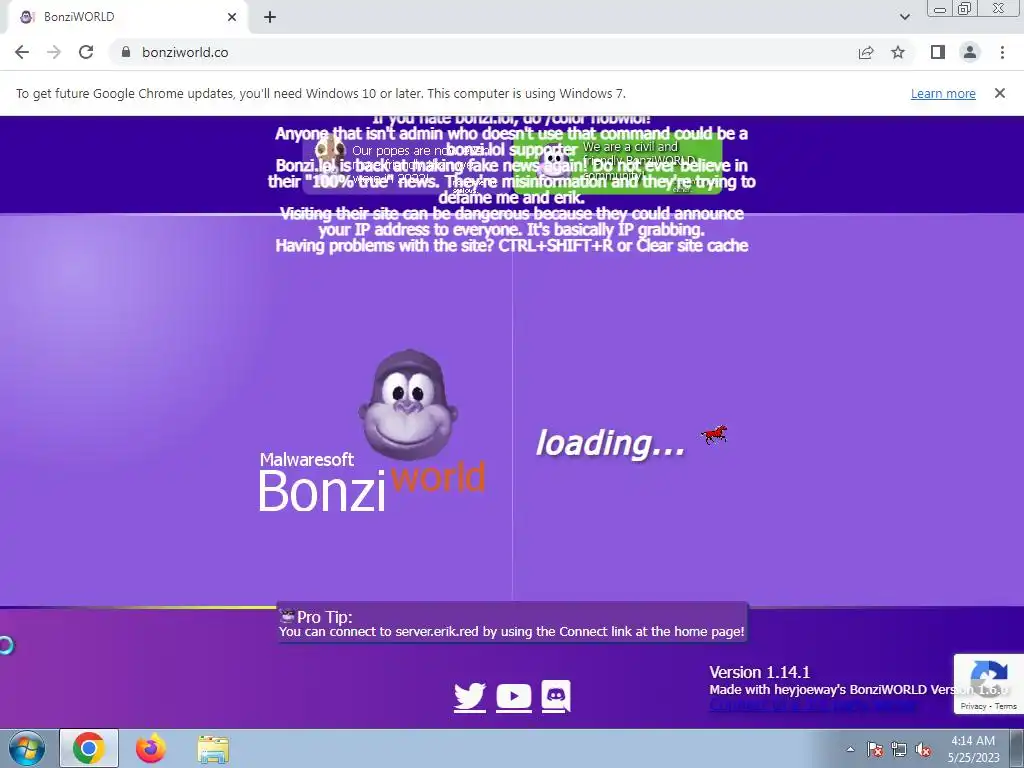Click the blue link under the version text
Image resolution: width=1024 pixels, height=768 pixels.
tap(813, 706)
